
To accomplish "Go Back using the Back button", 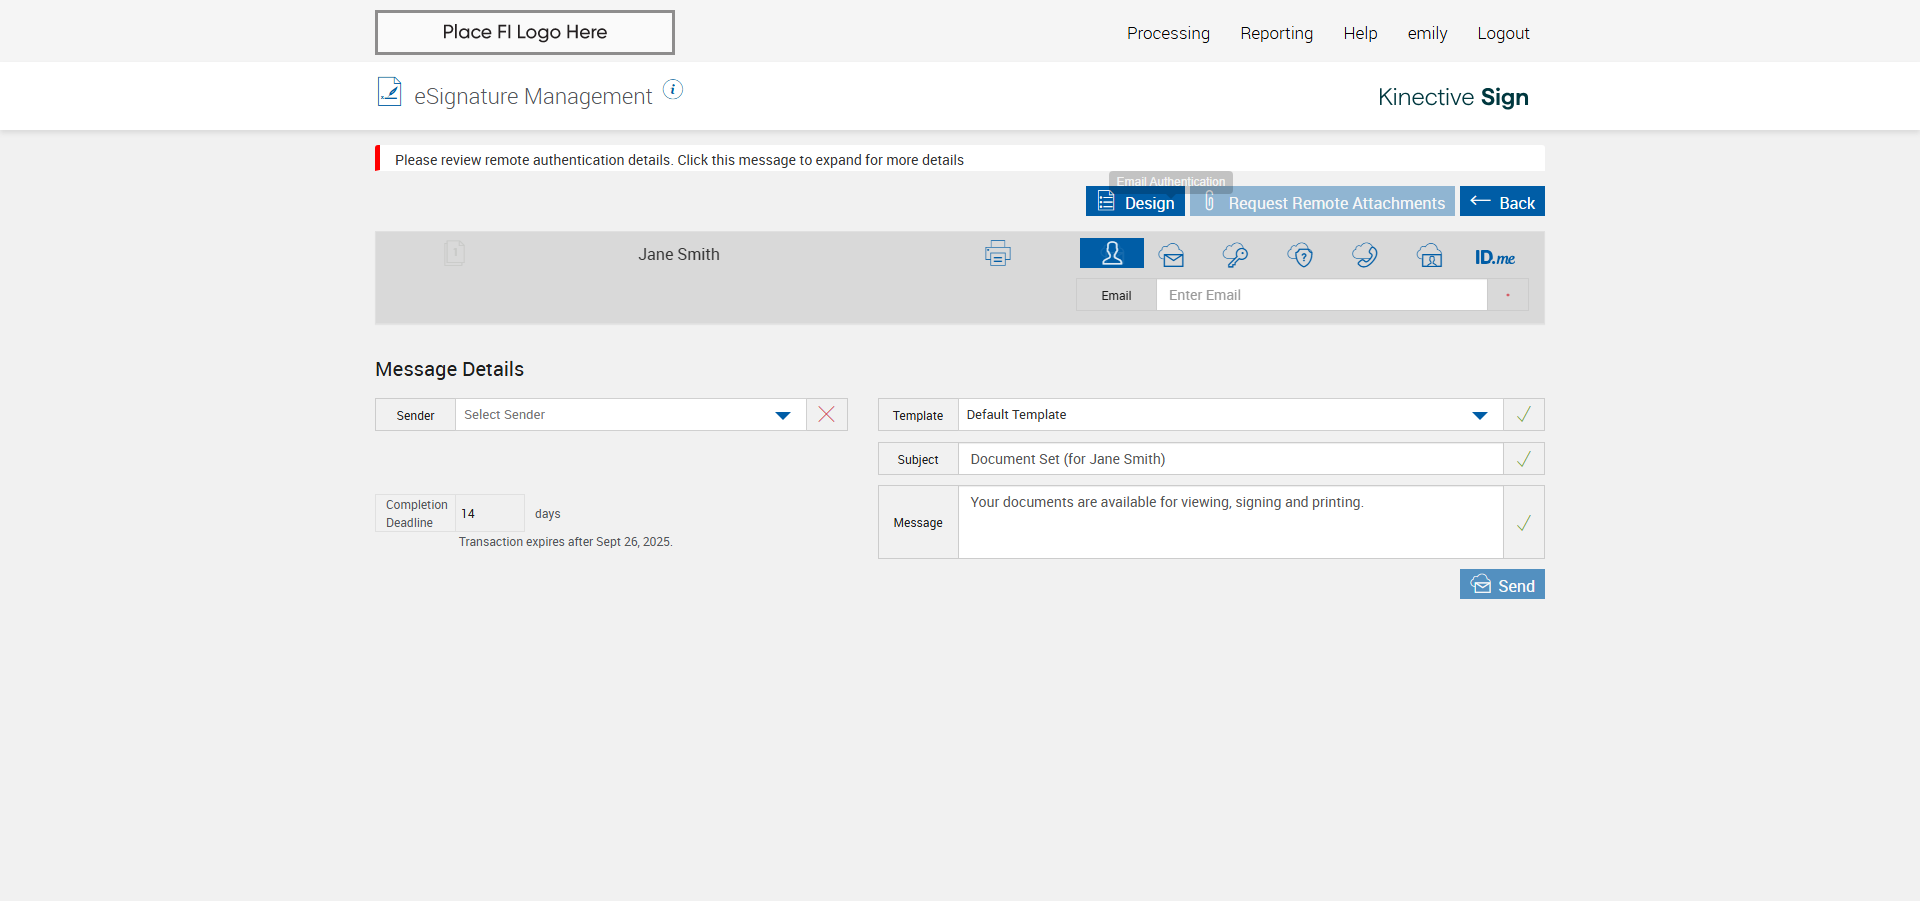I will (1502, 202).
